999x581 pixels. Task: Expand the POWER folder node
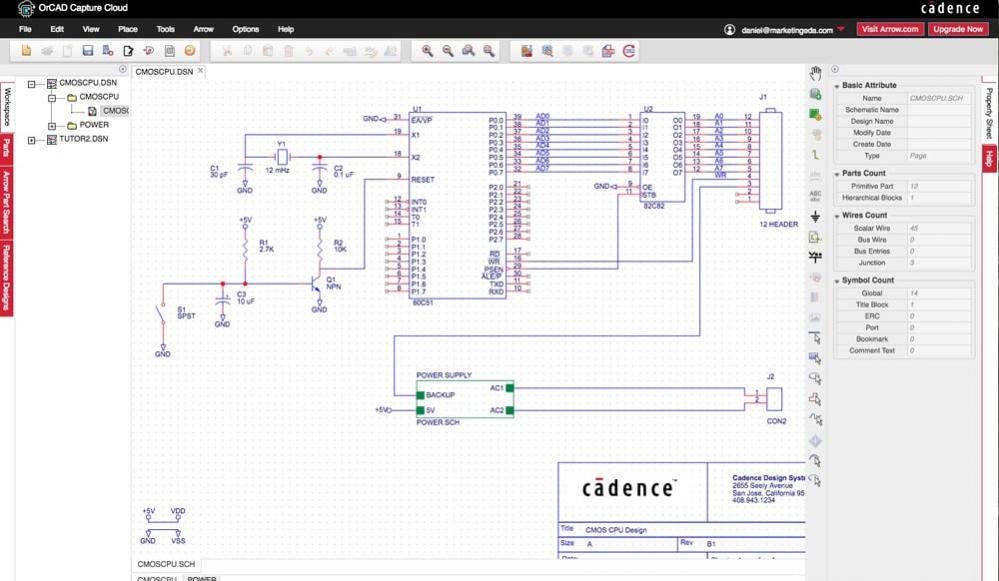coord(52,126)
